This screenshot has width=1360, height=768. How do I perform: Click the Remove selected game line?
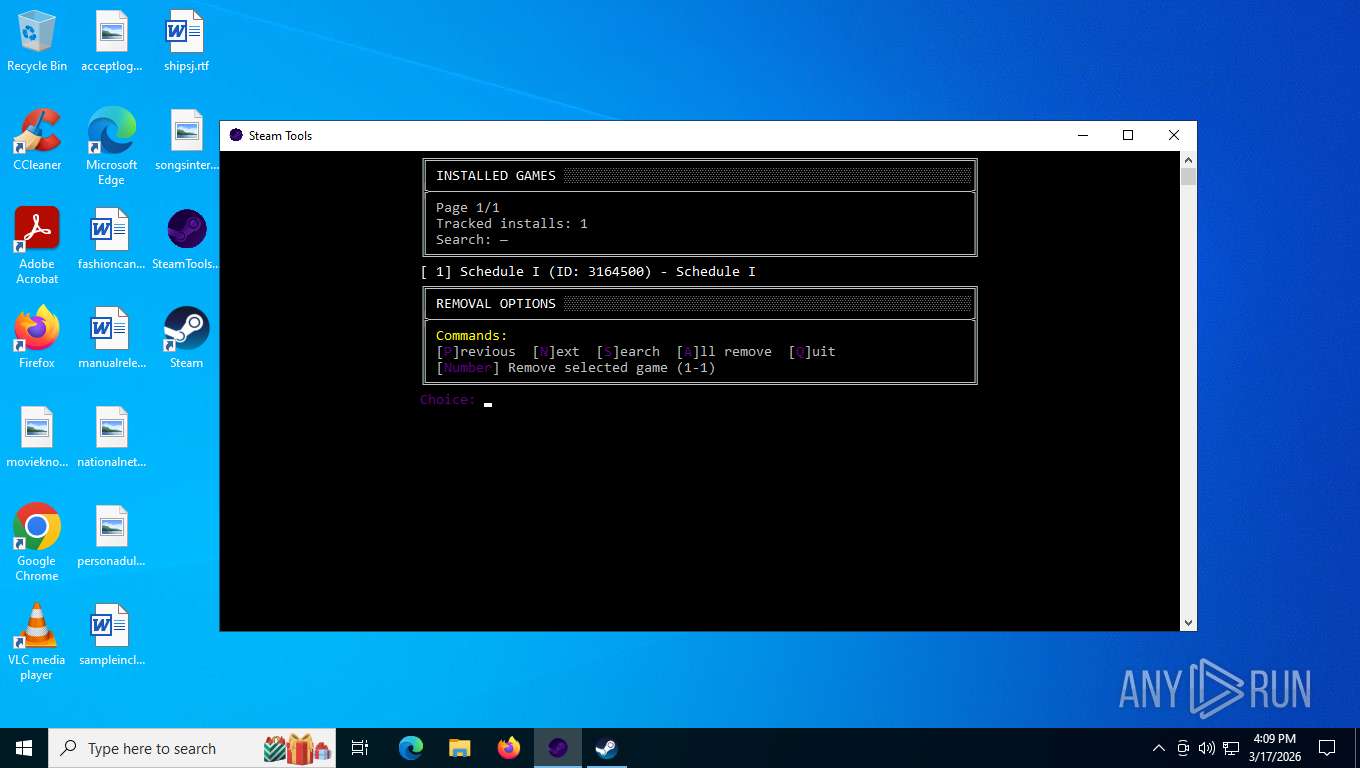pos(576,367)
